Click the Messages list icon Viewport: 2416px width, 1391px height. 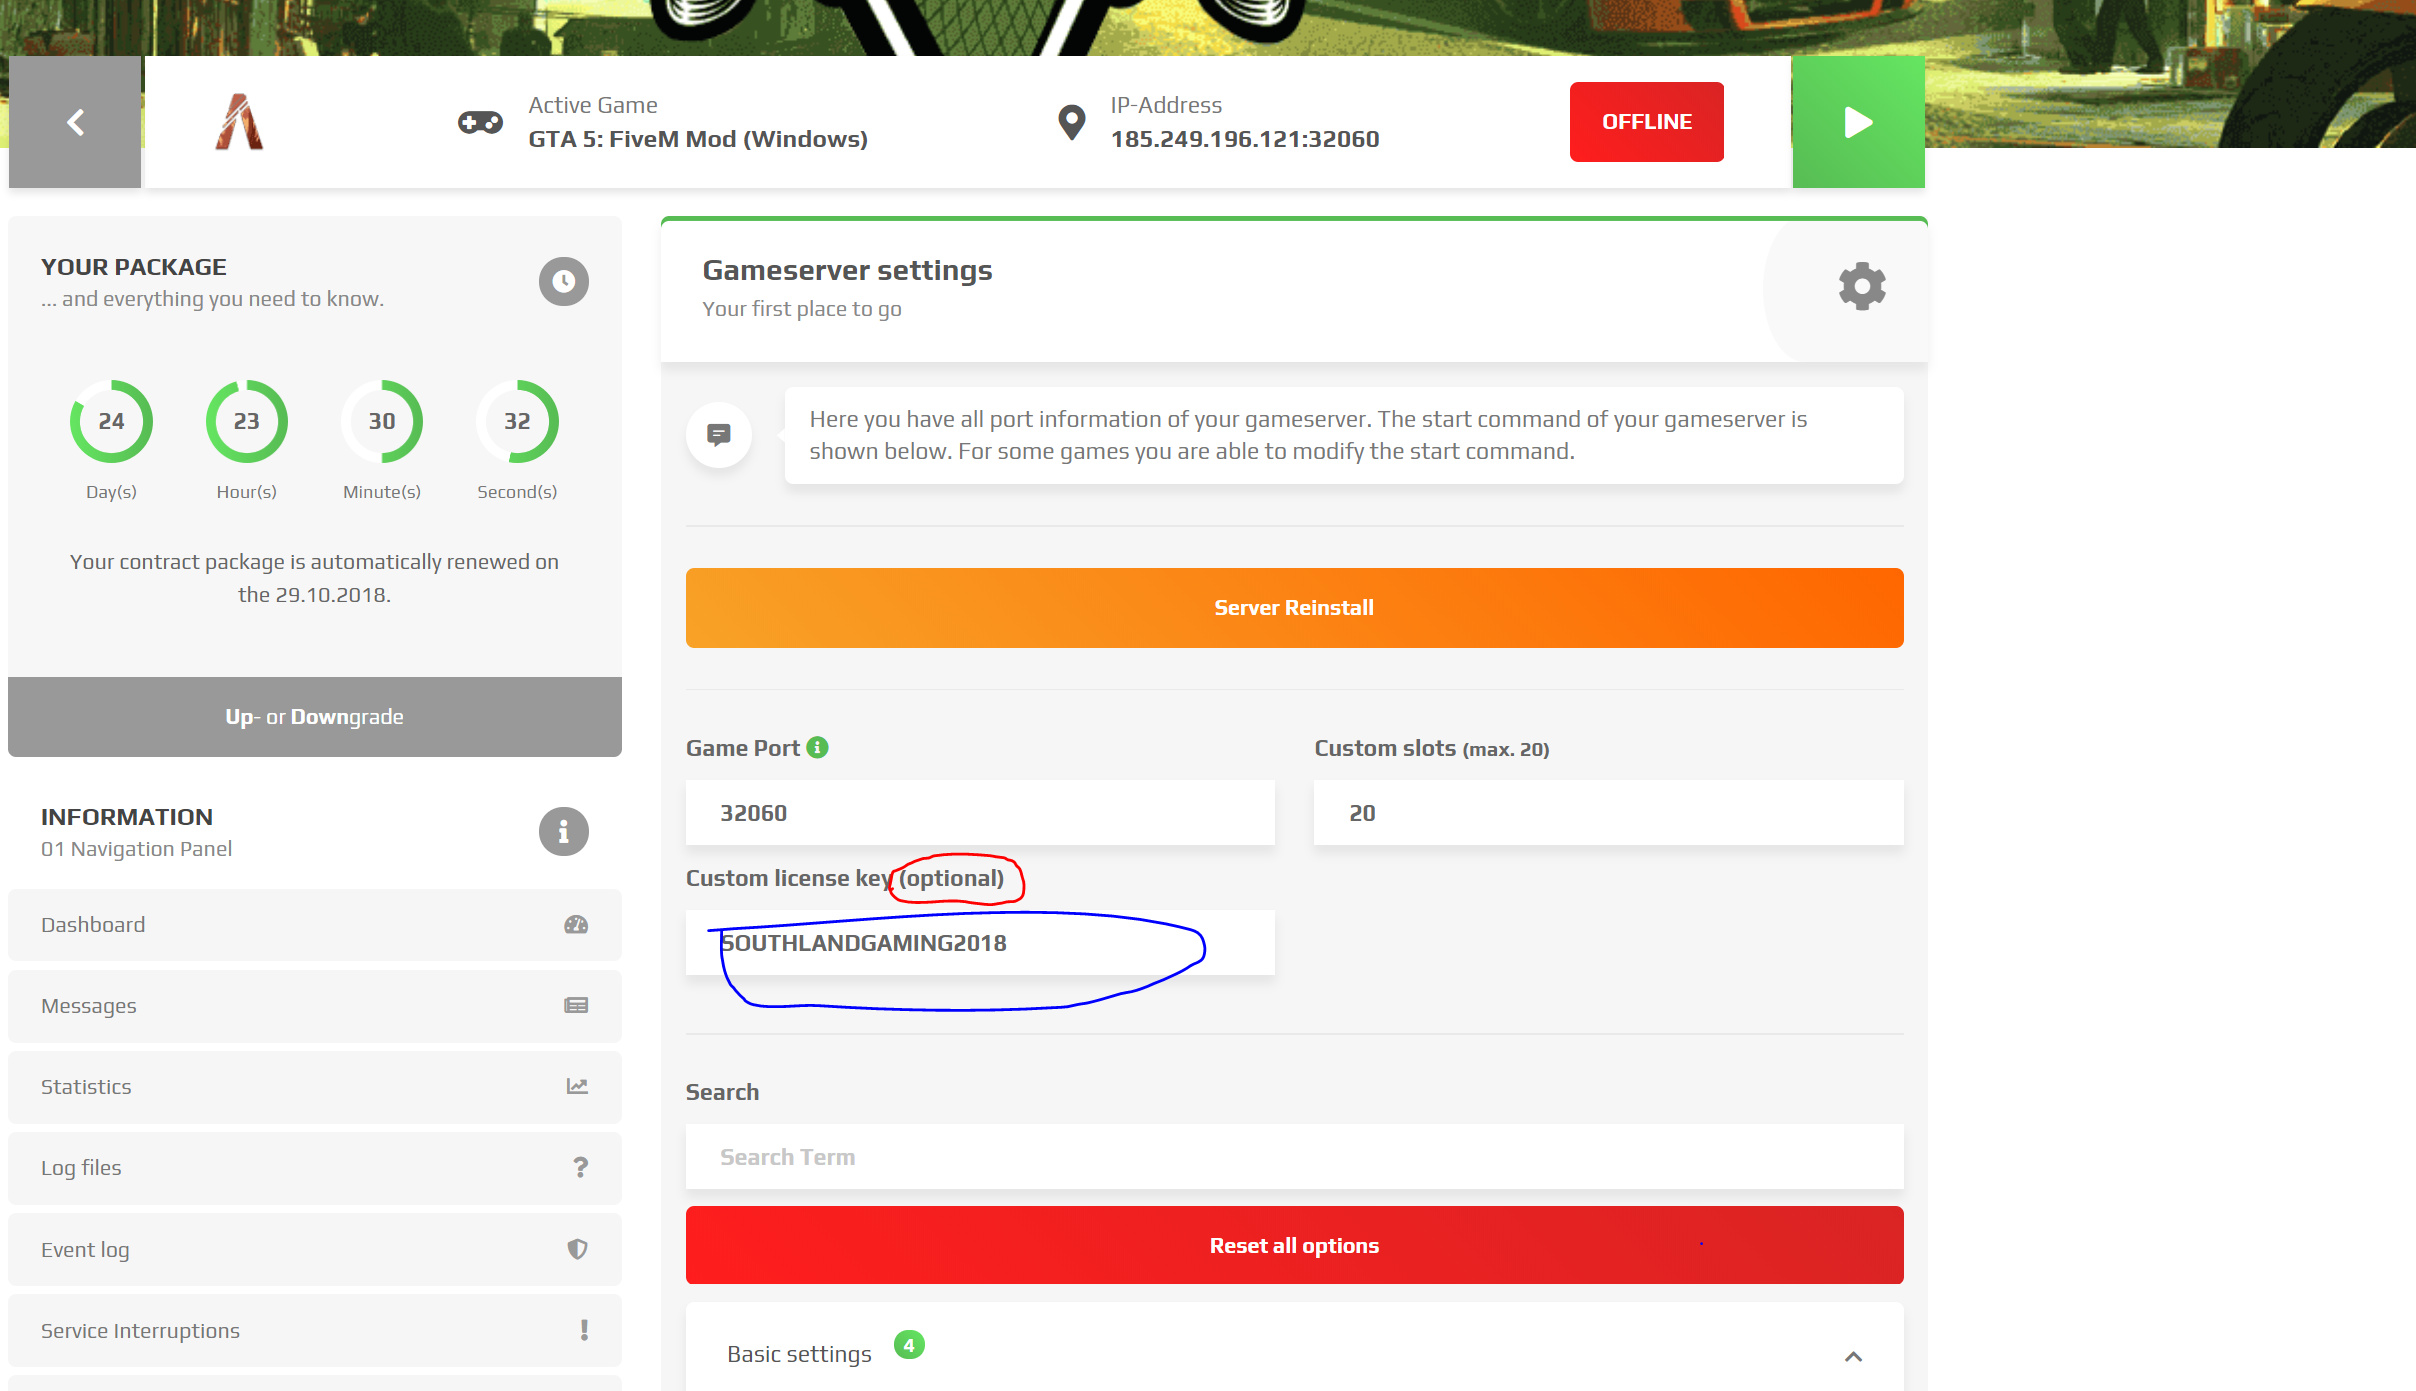click(576, 1005)
